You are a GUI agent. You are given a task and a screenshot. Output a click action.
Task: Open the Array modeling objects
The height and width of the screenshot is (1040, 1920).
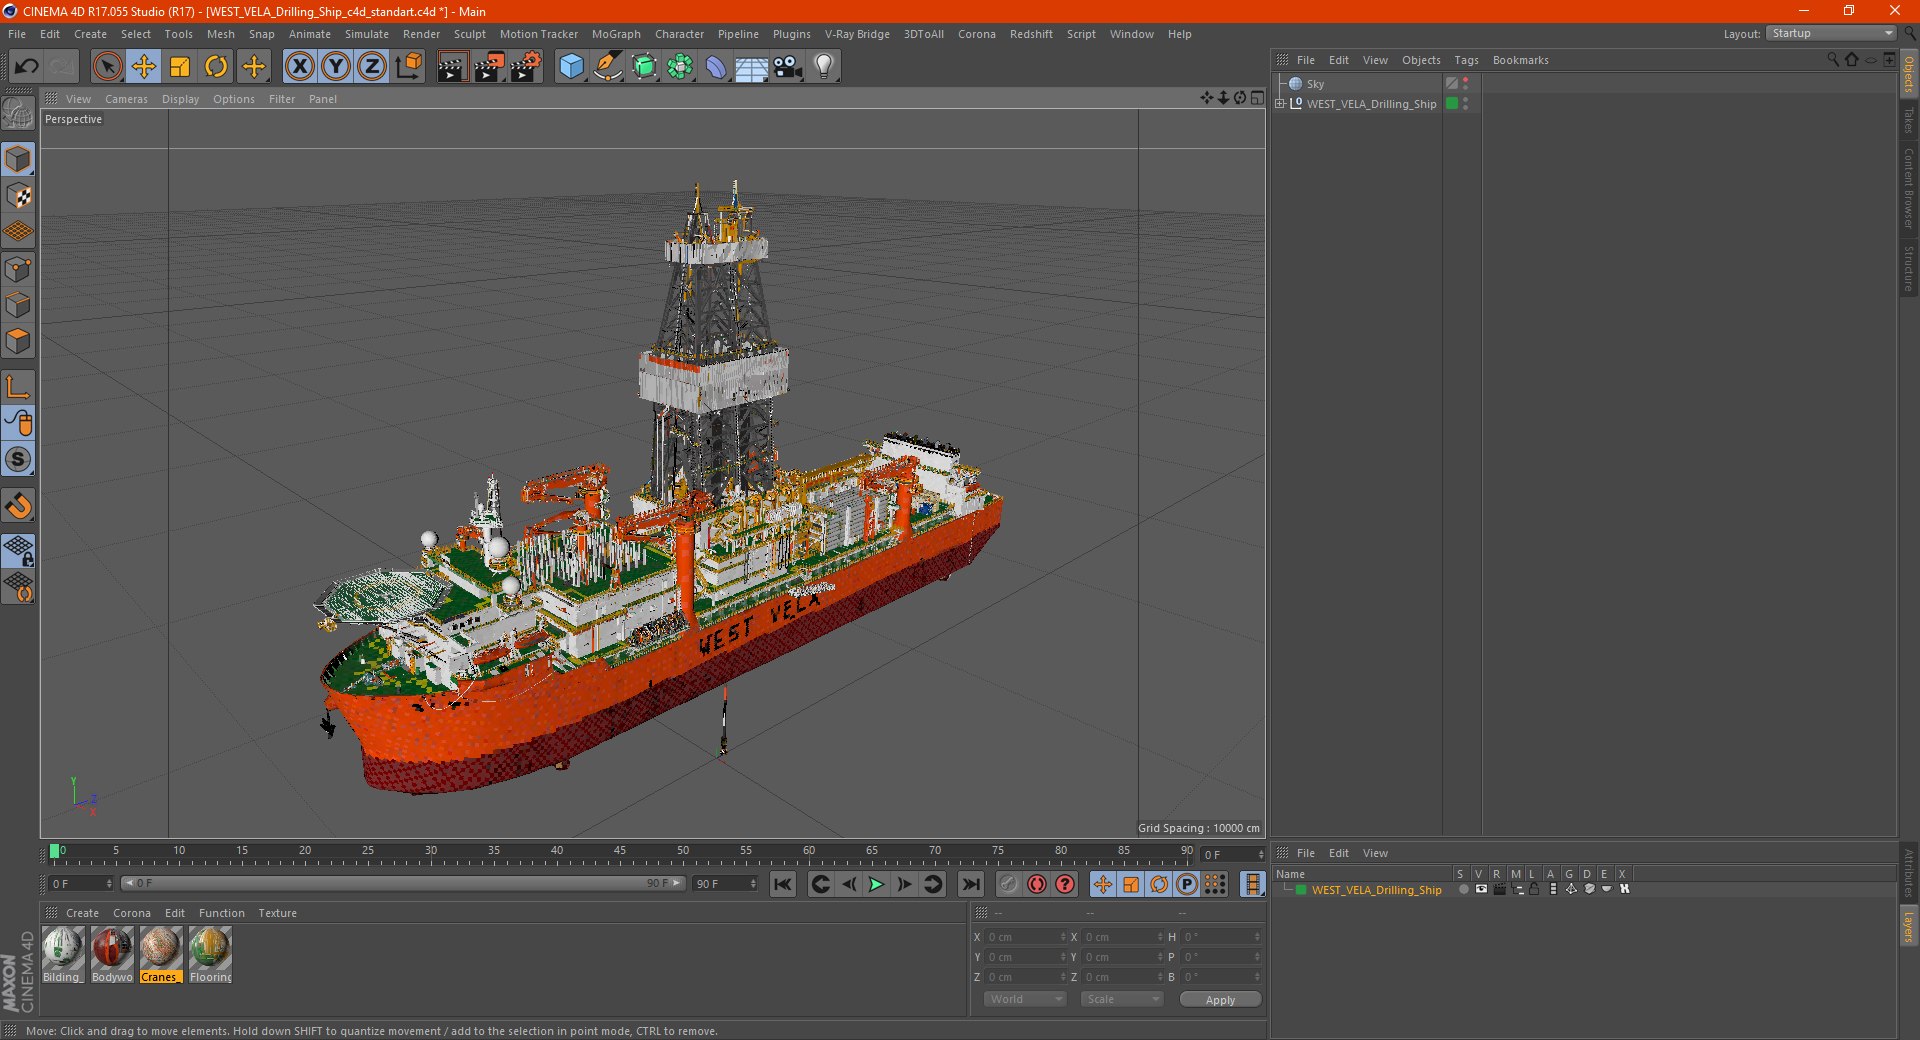[x=680, y=67]
